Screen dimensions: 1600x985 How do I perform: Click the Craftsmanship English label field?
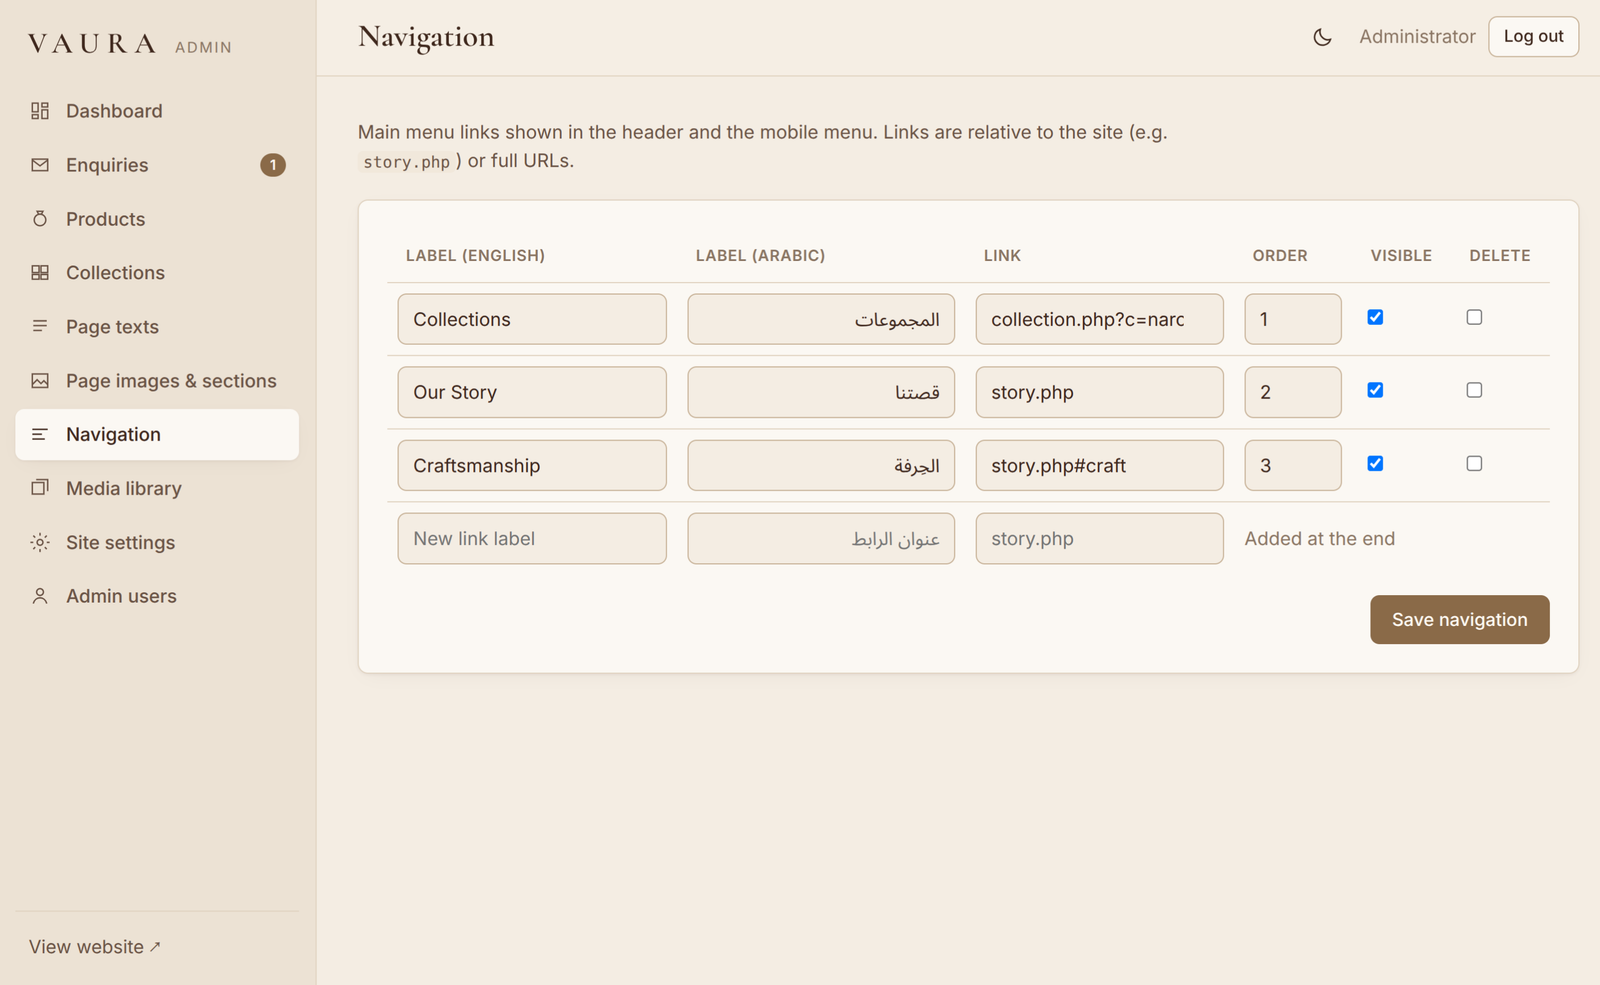point(532,466)
